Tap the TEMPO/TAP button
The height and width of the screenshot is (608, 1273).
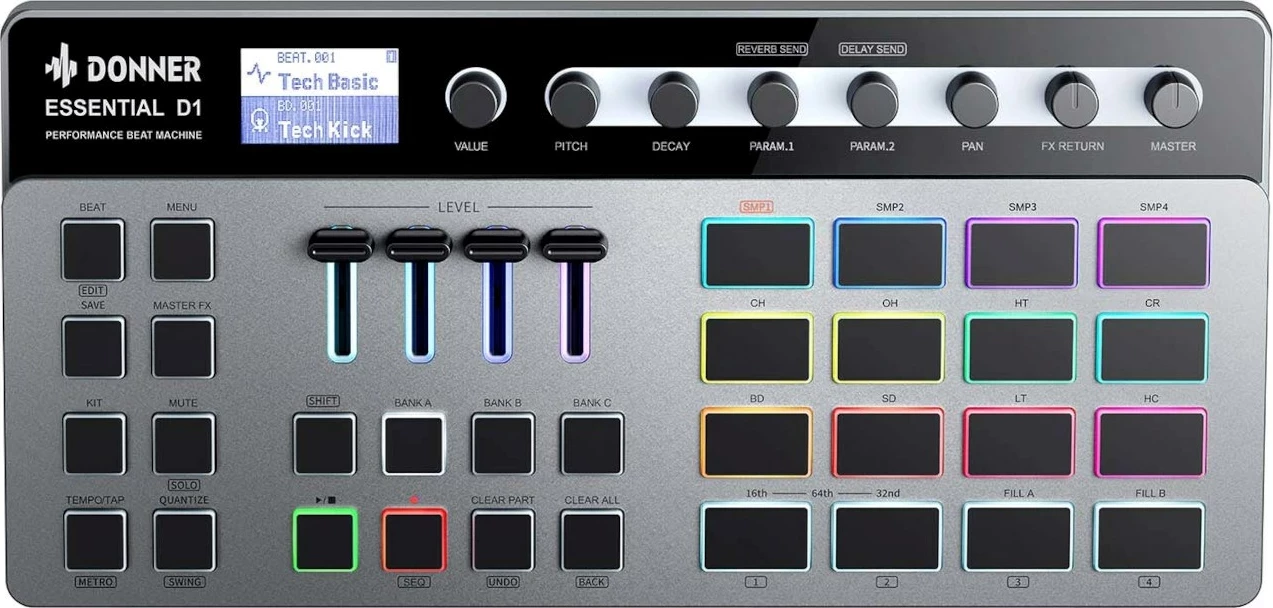95,541
